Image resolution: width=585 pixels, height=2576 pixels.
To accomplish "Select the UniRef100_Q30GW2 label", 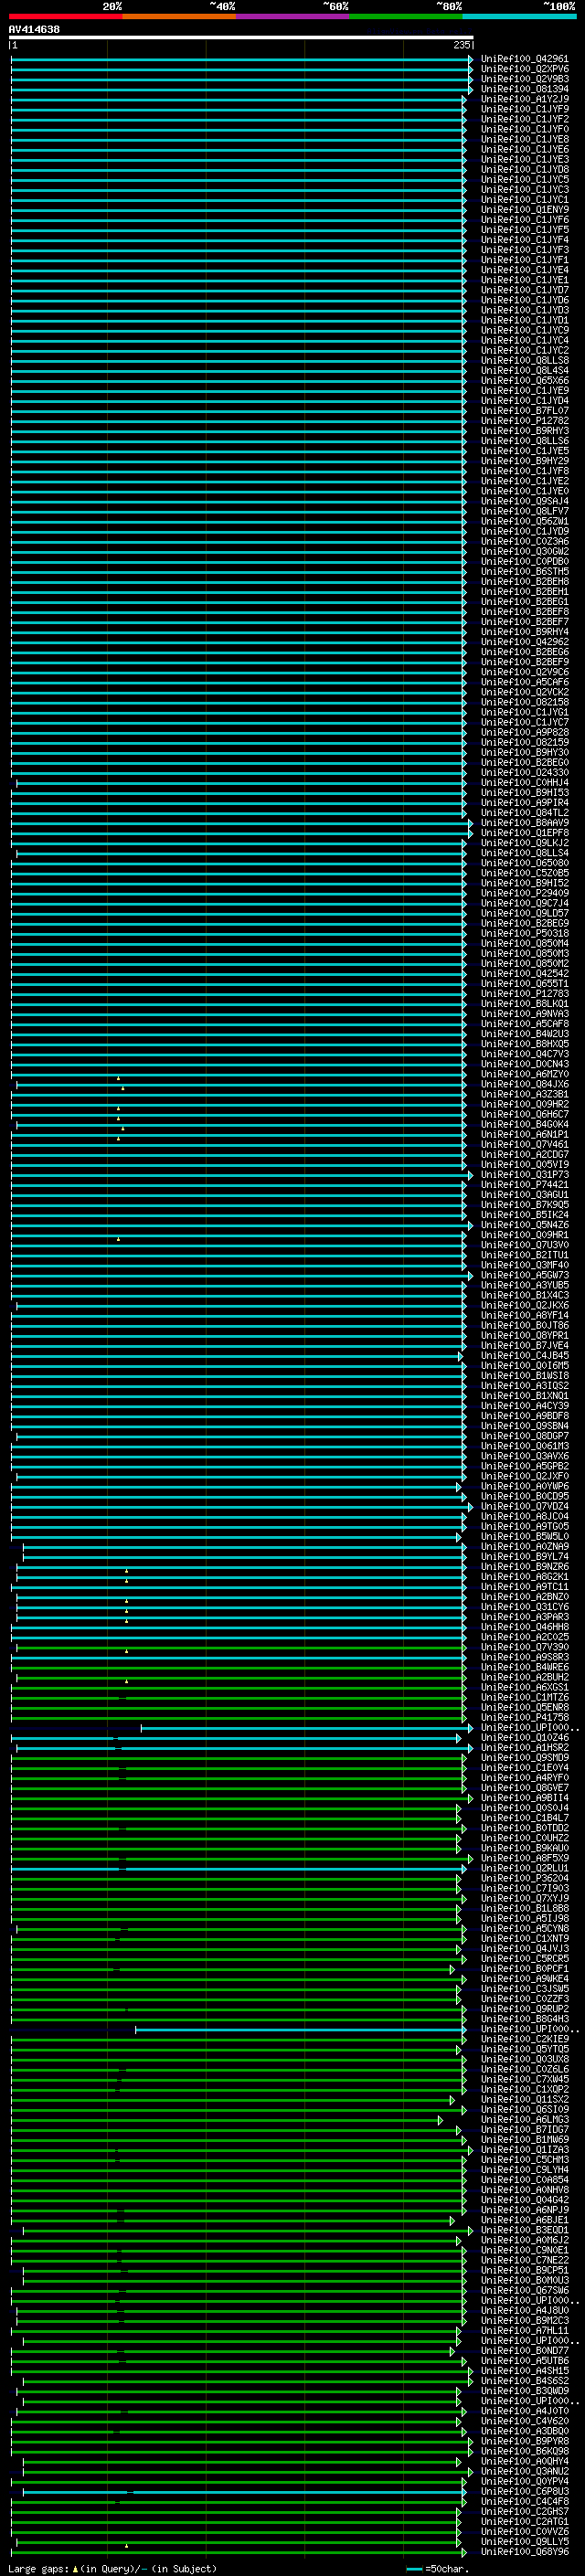I will click(x=524, y=552).
